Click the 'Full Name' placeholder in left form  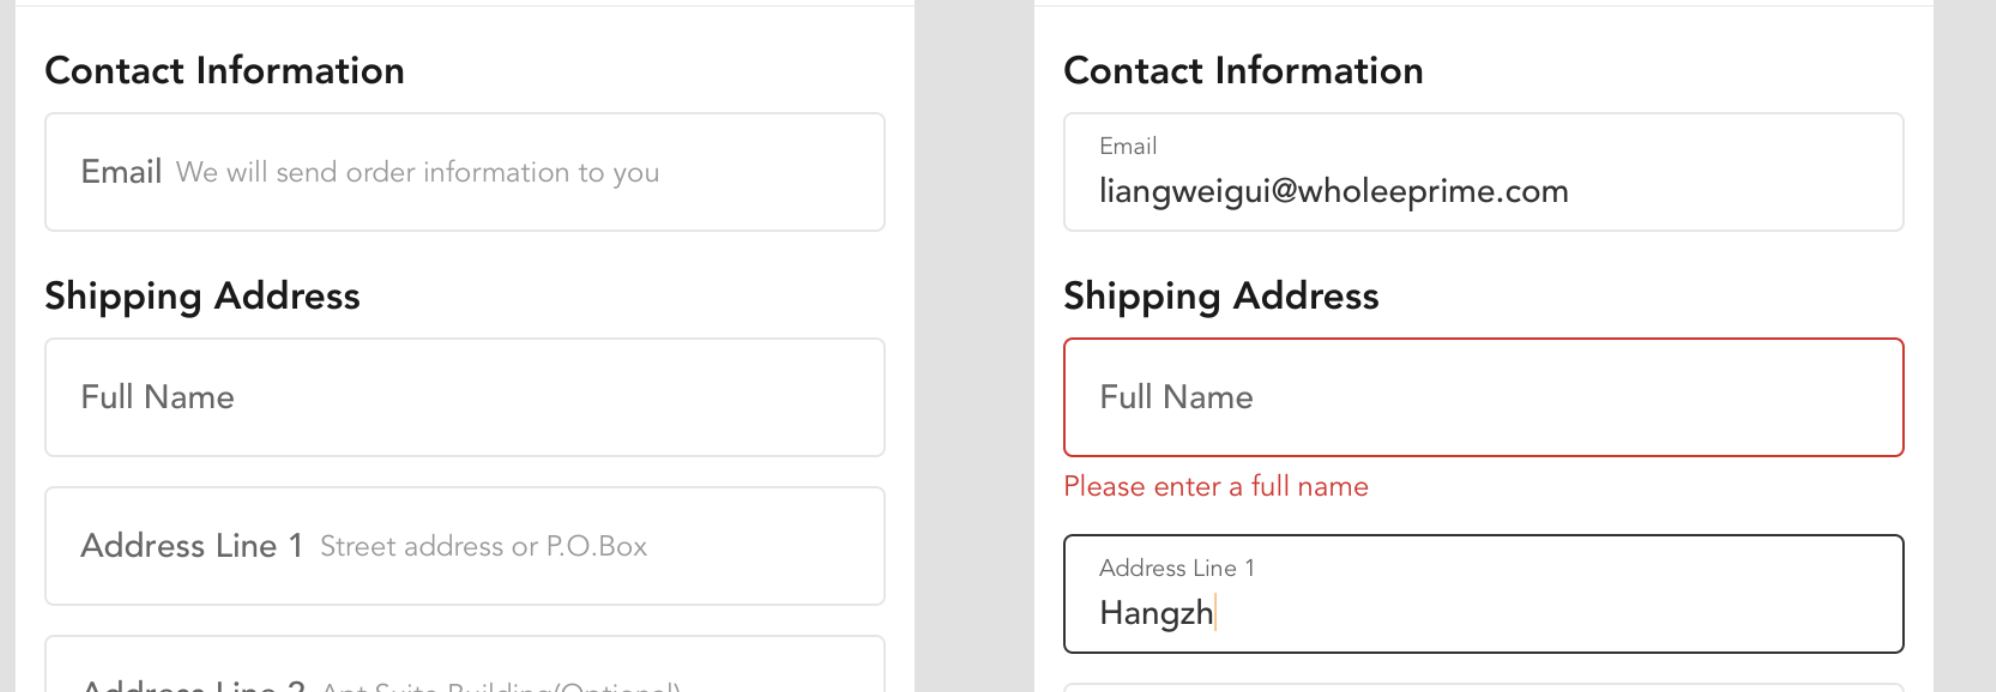pos(157,397)
